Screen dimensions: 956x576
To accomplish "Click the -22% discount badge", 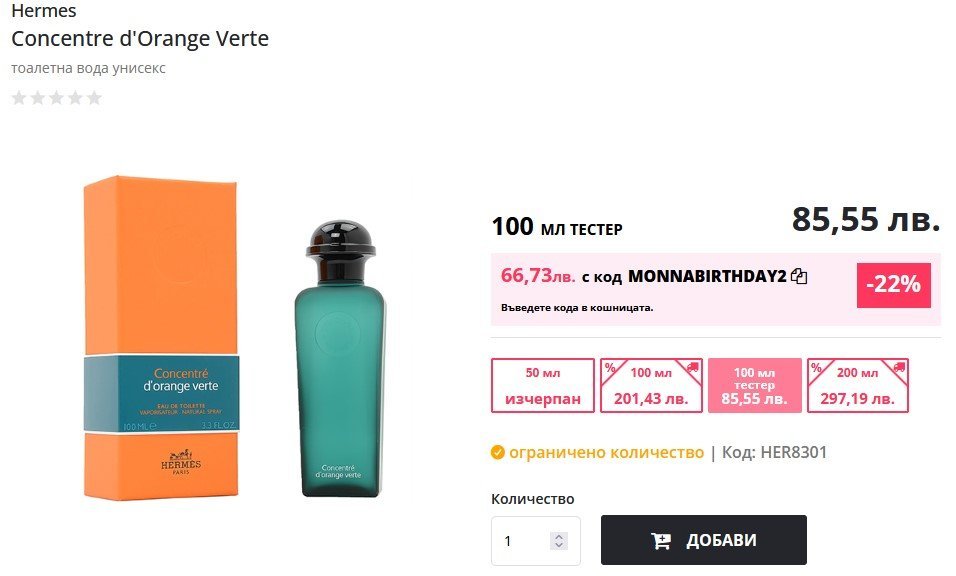I will pos(893,284).
